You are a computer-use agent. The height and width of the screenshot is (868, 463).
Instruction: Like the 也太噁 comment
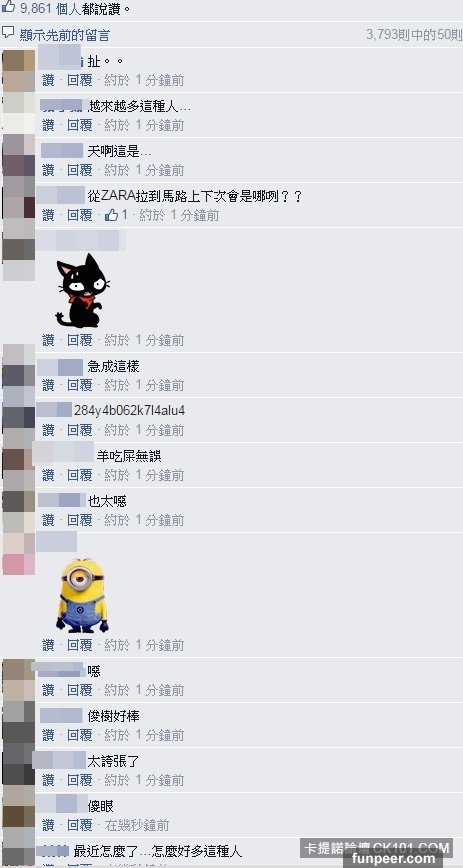pos(48,520)
